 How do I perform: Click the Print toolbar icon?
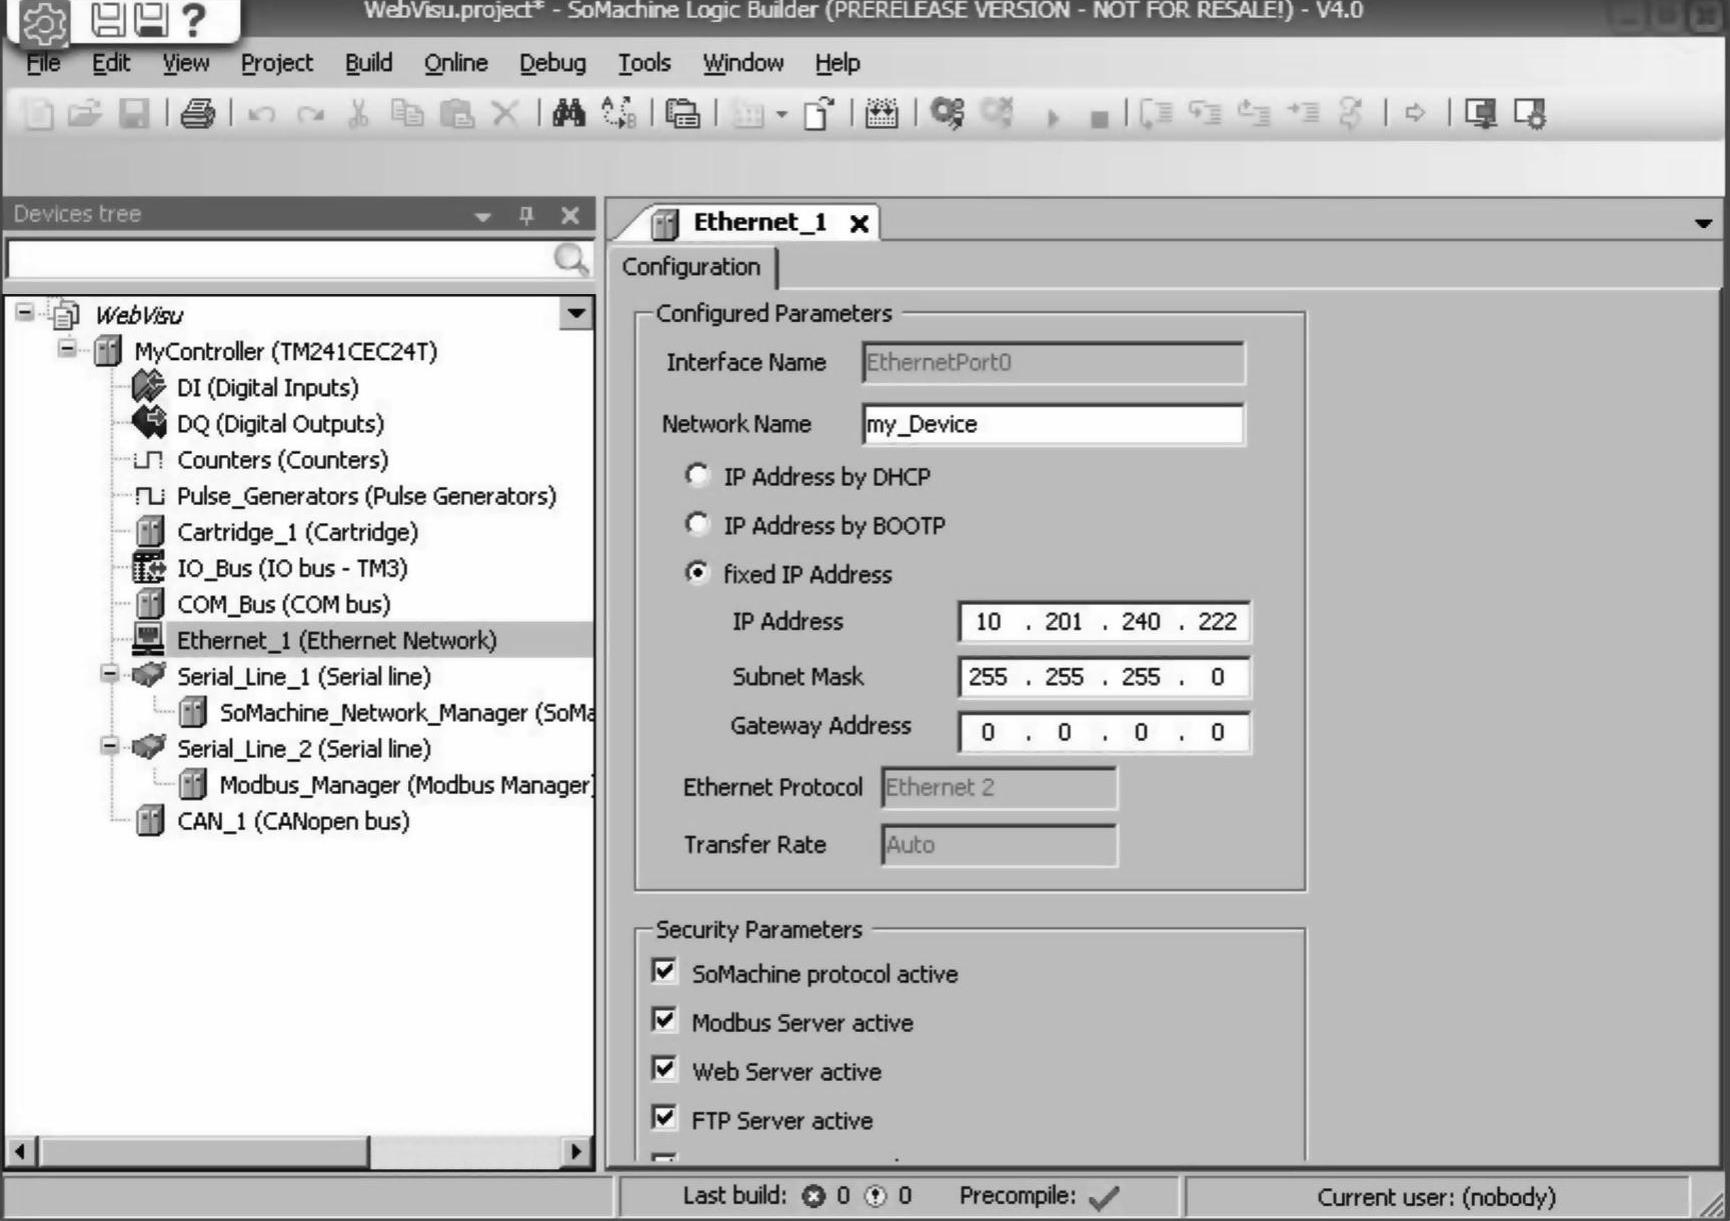(197, 114)
